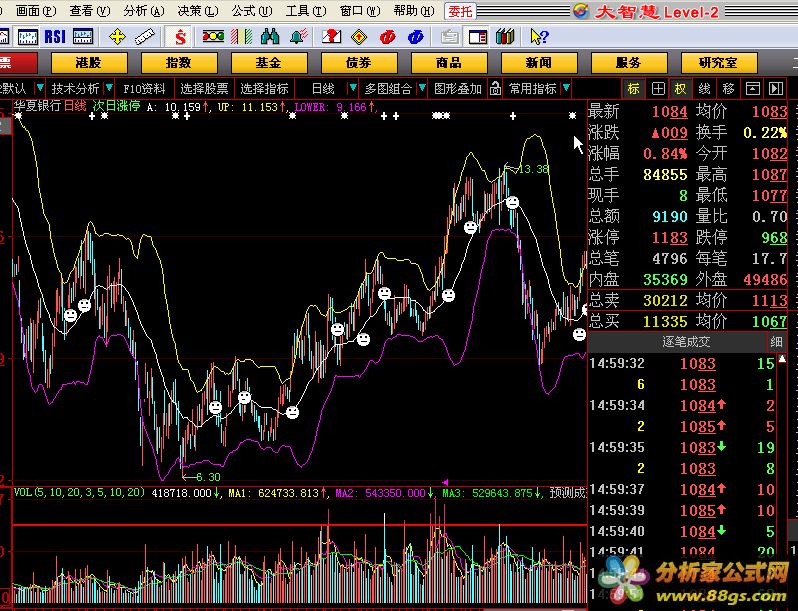The width and height of the screenshot is (798, 611).
Task: Click the candlestick chart icon left of RSI
Action: pyautogui.click(x=27, y=37)
